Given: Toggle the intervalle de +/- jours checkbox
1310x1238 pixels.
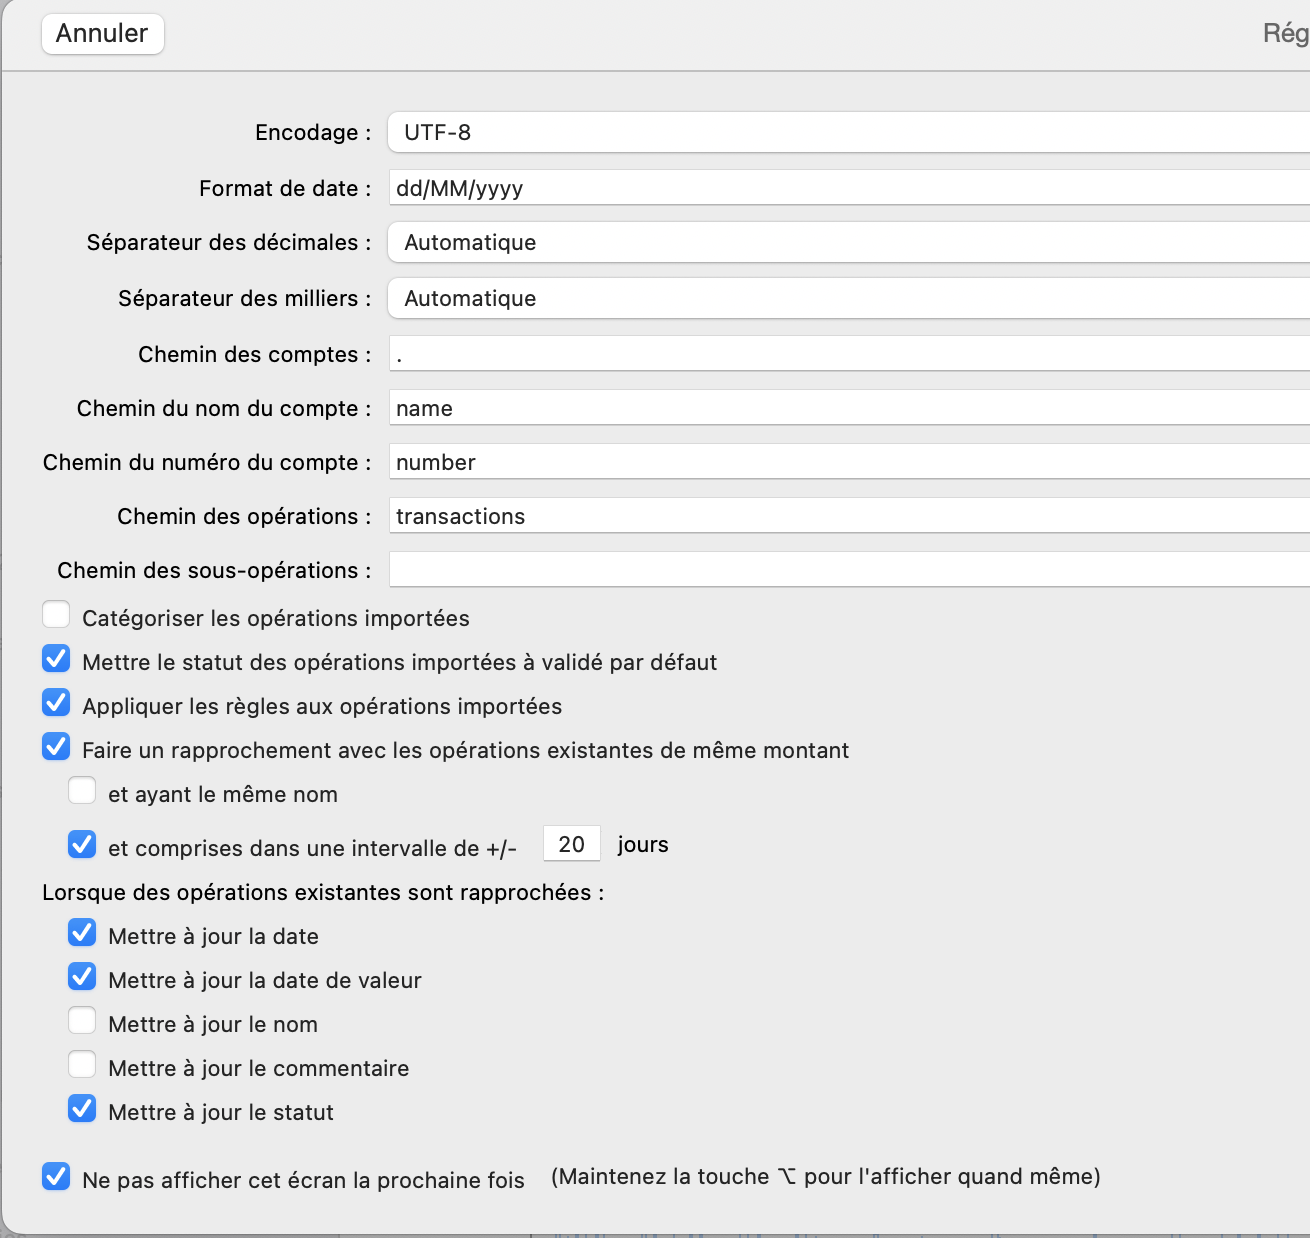Looking at the screenshot, I should click(x=82, y=845).
